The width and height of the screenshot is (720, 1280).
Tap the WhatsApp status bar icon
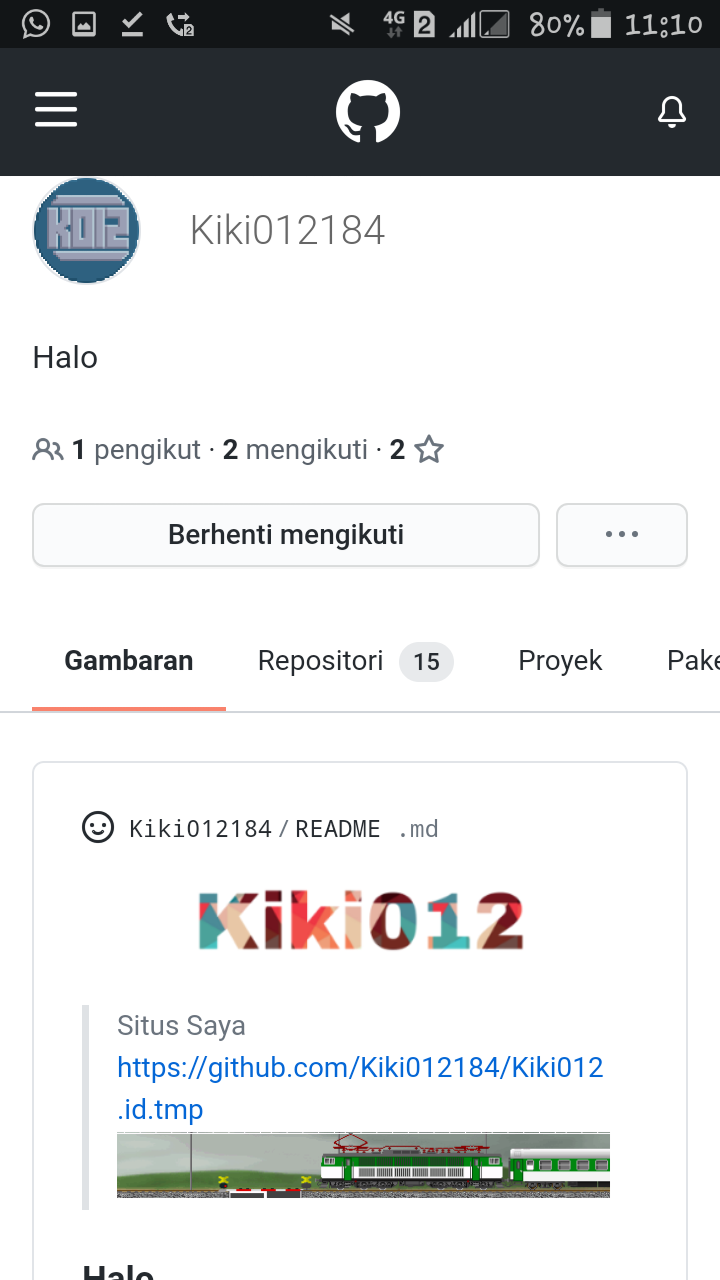click(35, 23)
